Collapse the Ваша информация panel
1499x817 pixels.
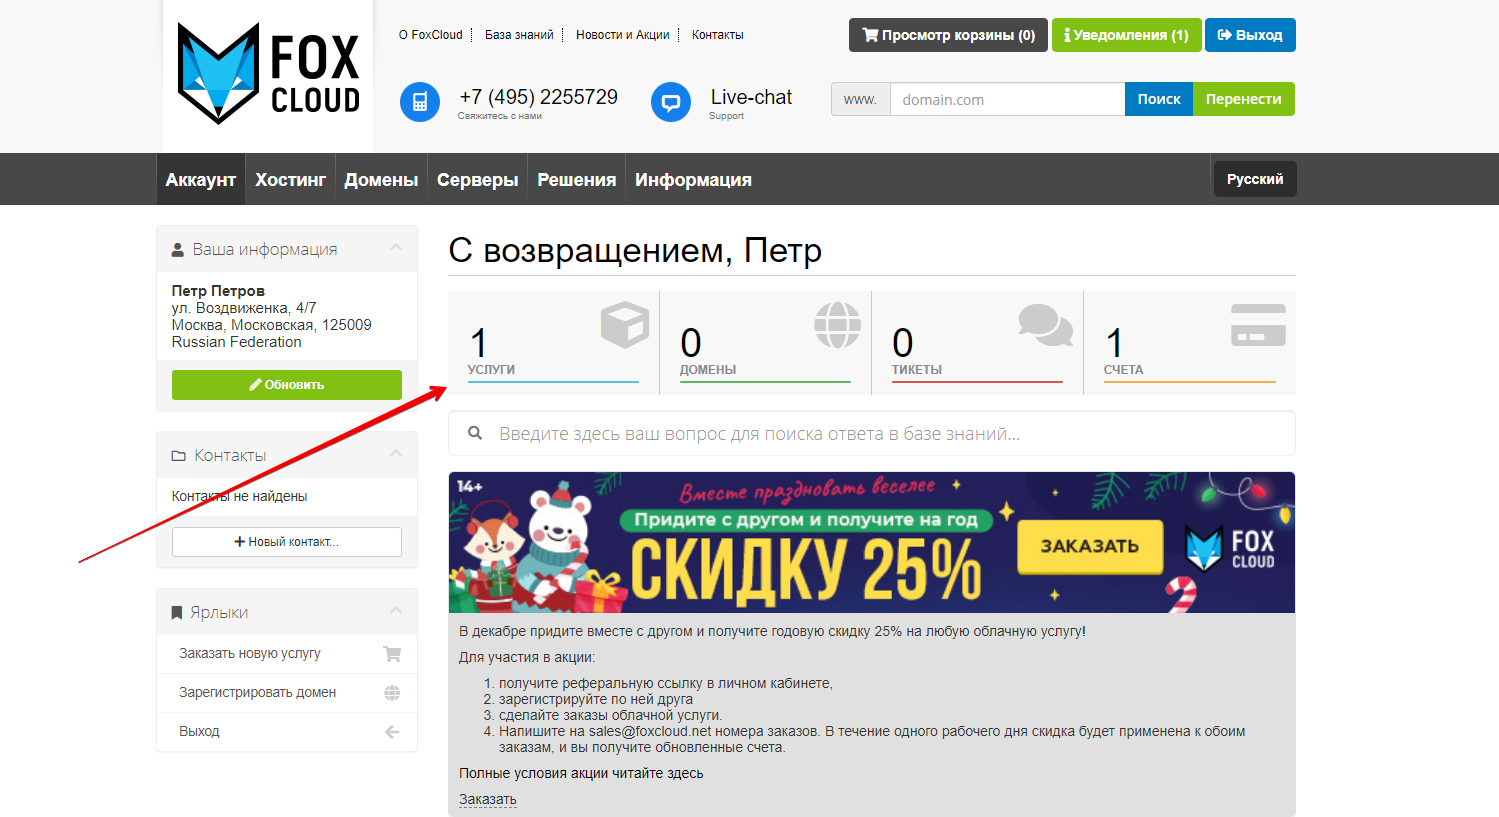(x=396, y=248)
